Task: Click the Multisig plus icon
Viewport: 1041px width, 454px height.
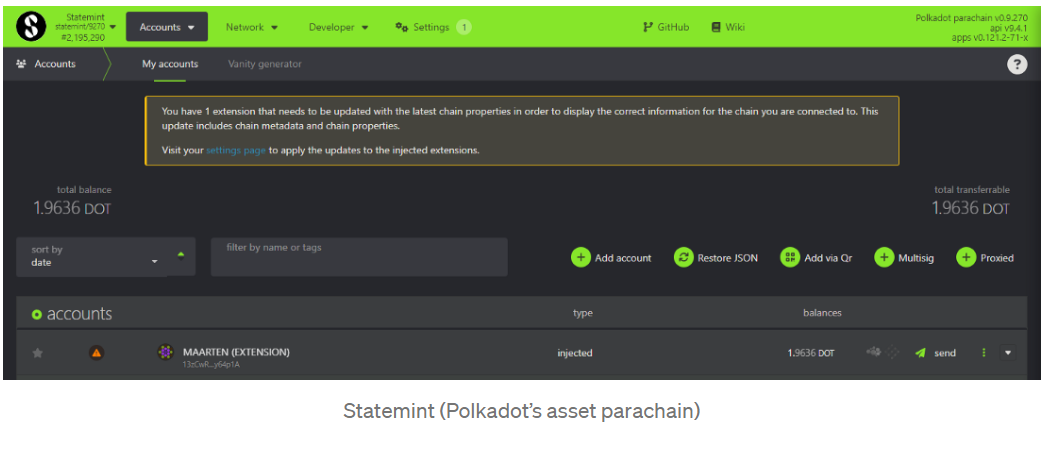Action: 884,258
